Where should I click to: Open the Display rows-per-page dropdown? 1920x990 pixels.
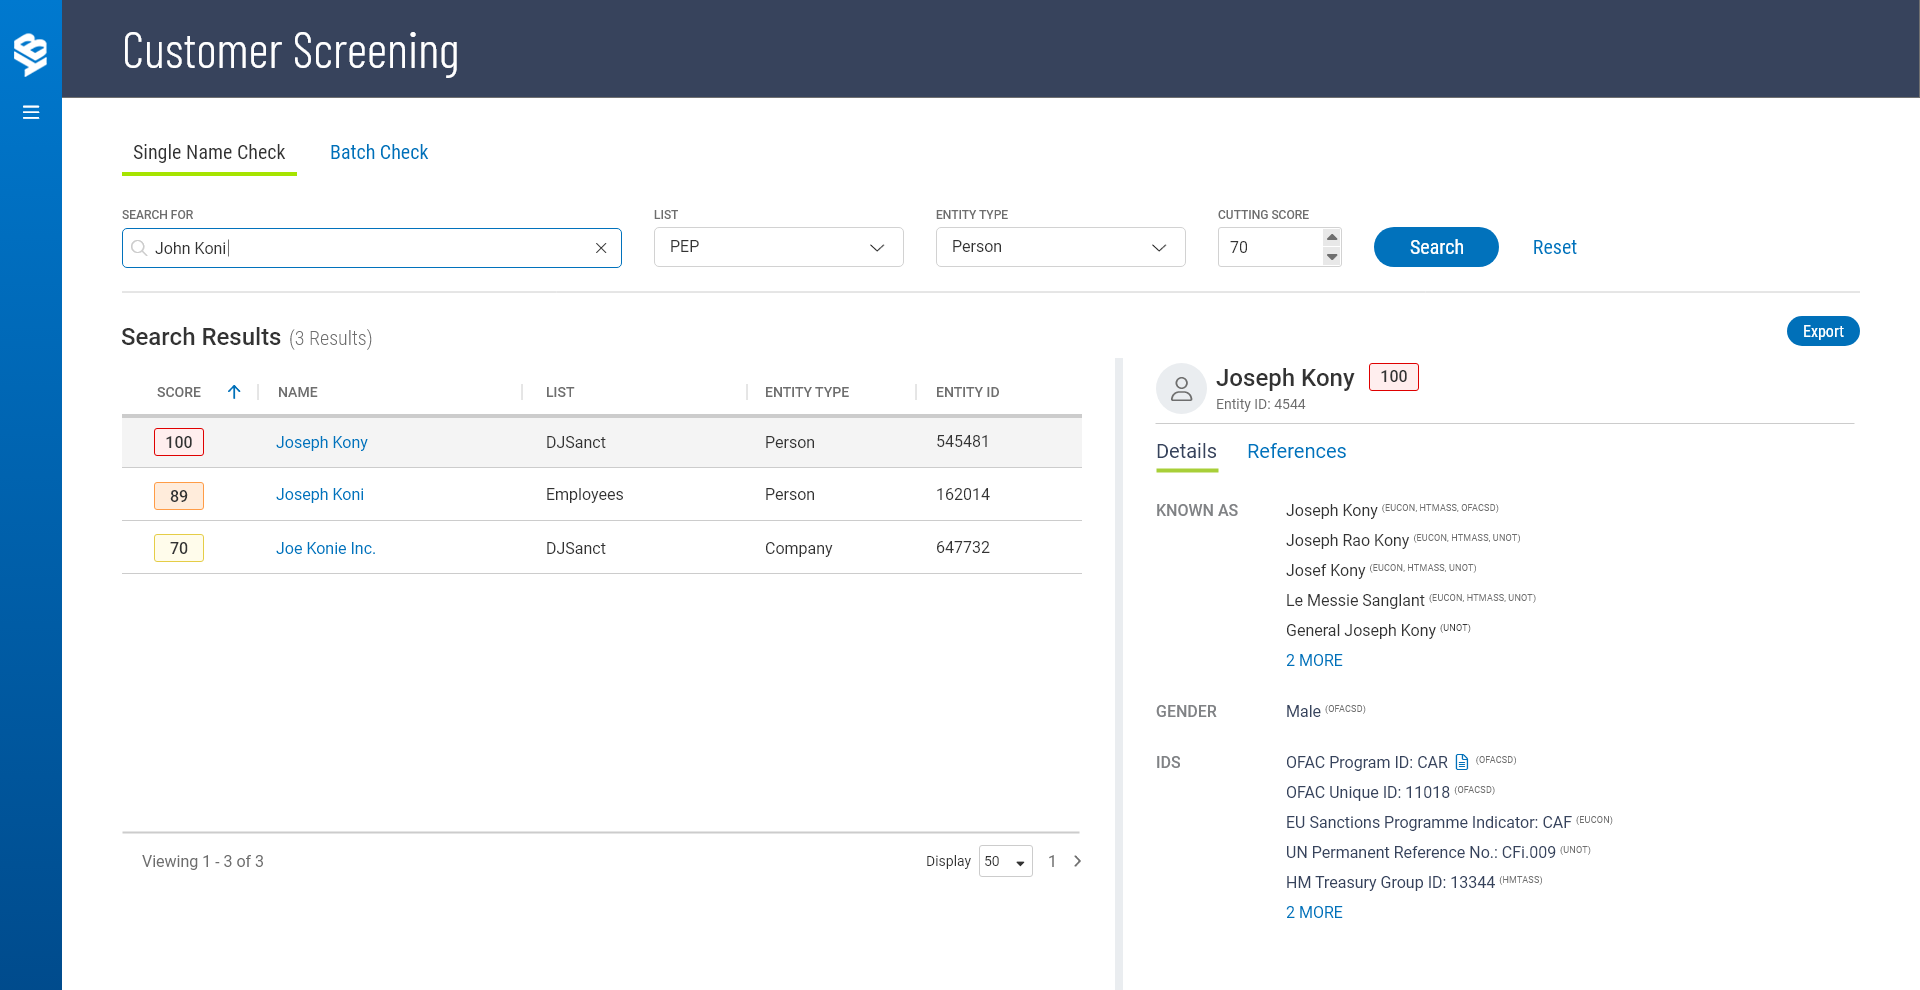point(1005,861)
